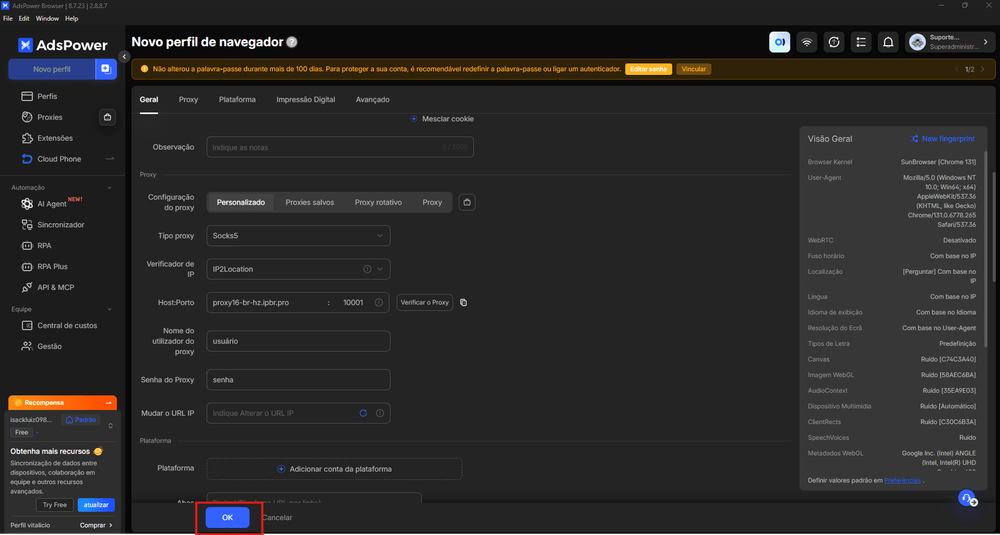Select the Proxy option at segment end

click(432, 202)
